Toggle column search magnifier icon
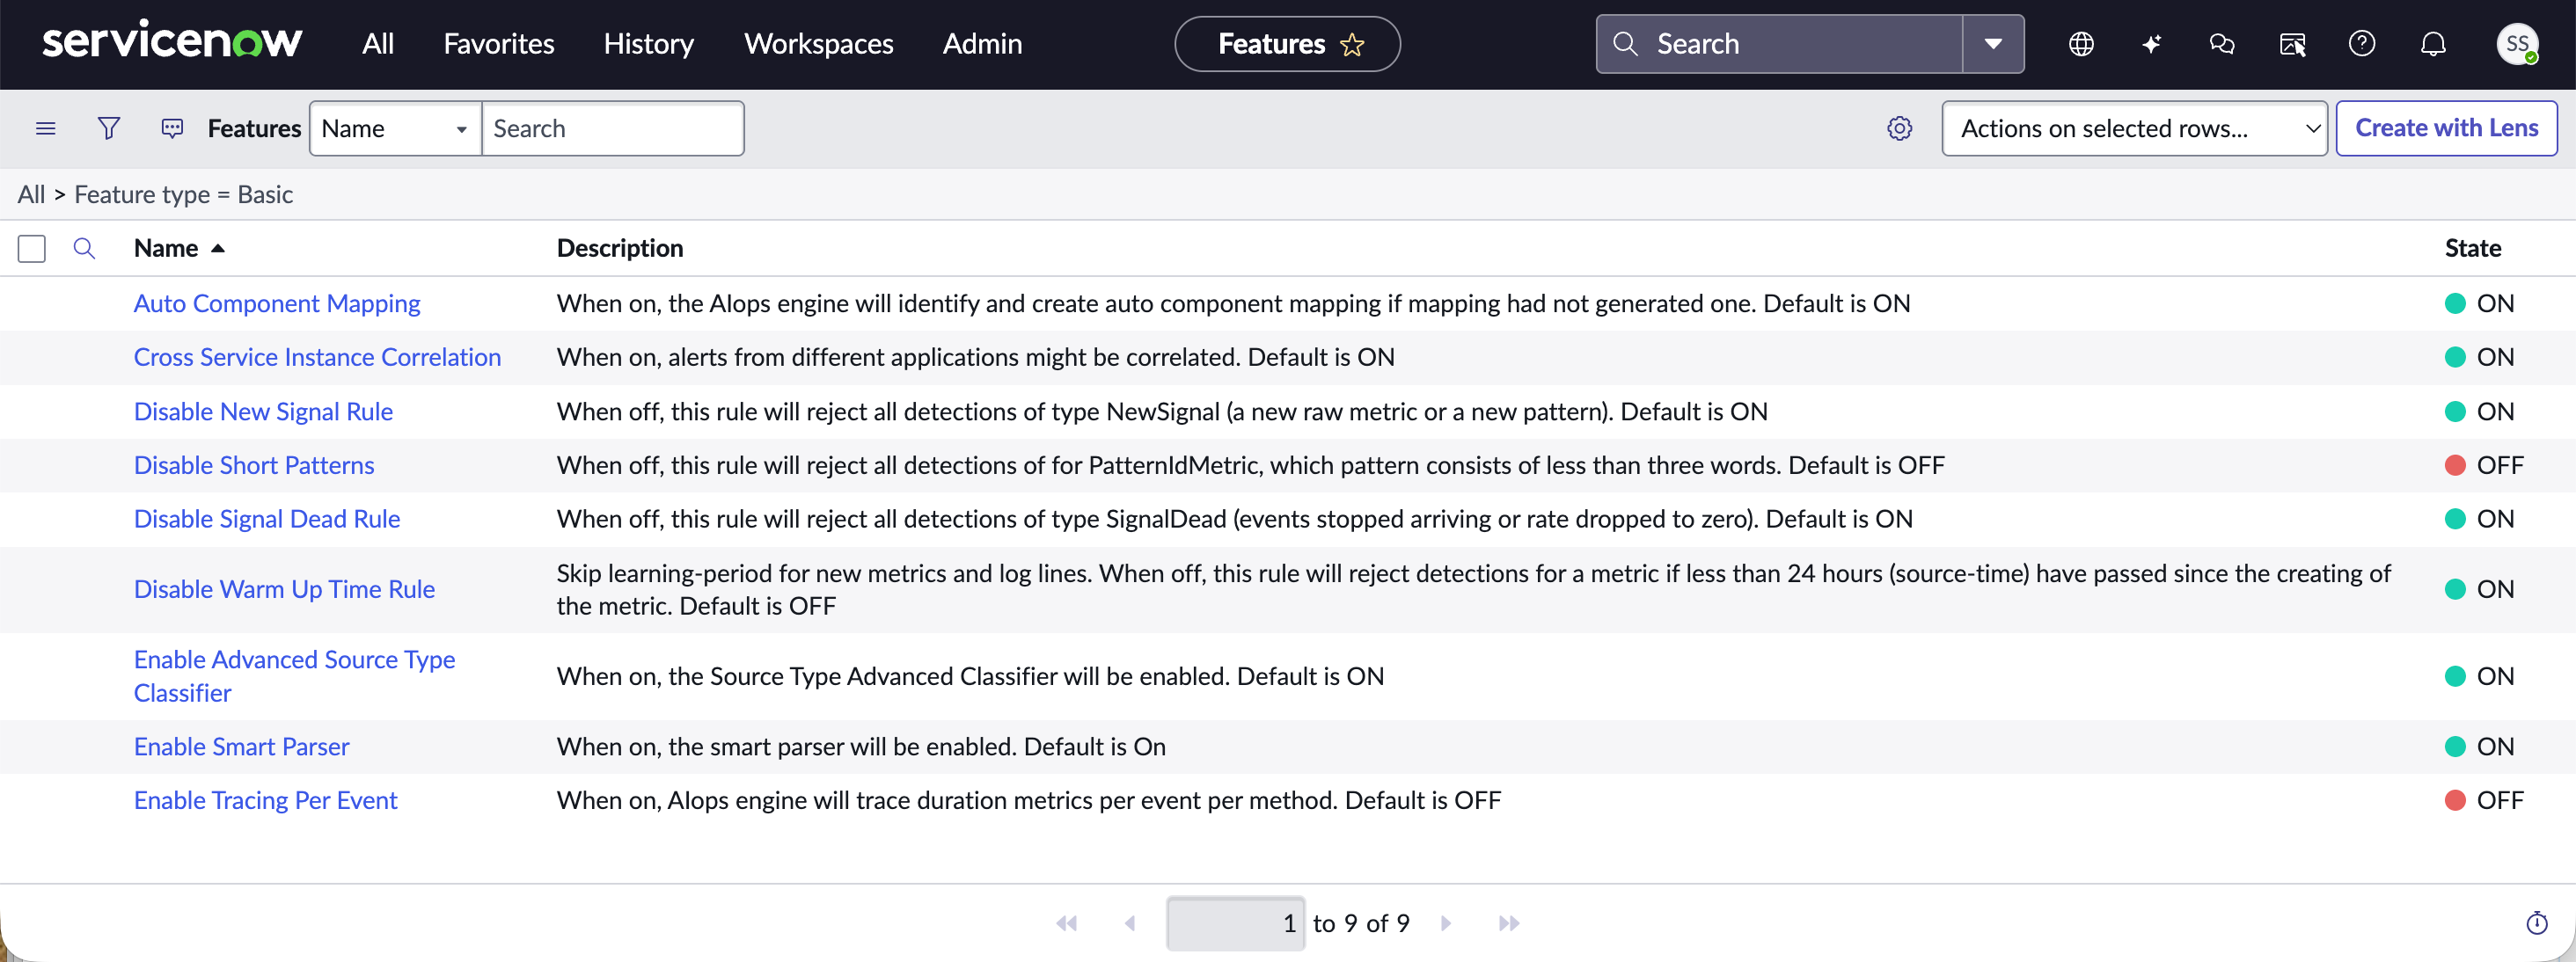This screenshot has width=2576, height=962. (x=84, y=248)
